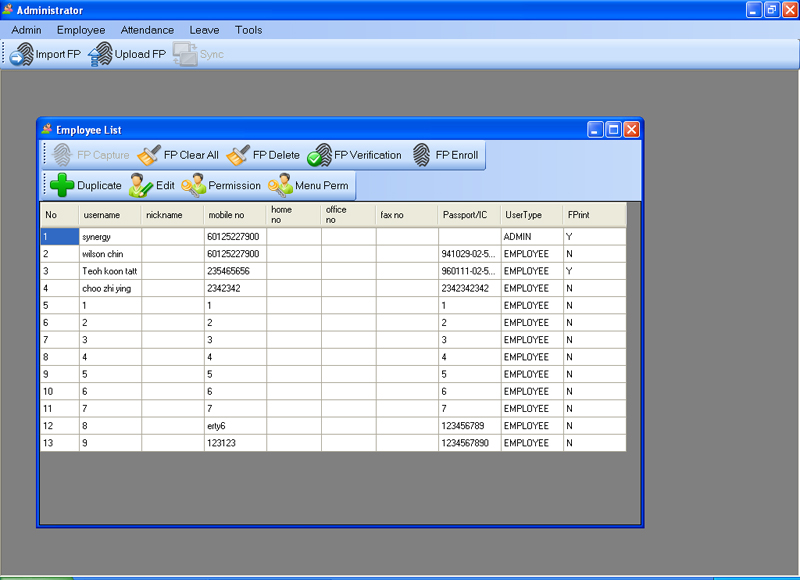Click passport cell 2342342342
Viewport: 800px width, 580px height.
(x=470, y=288)
